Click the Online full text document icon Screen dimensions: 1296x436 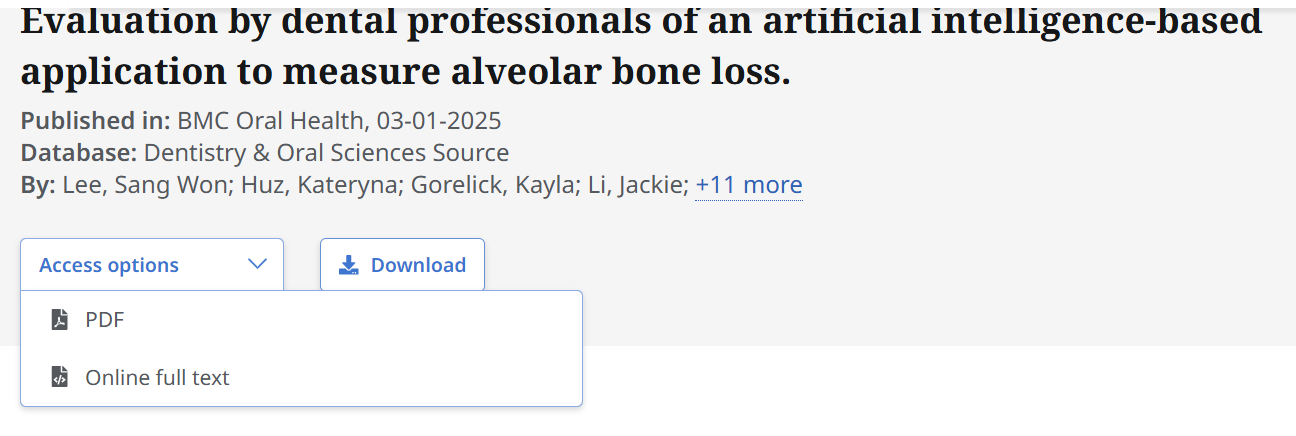click(60, 378)
